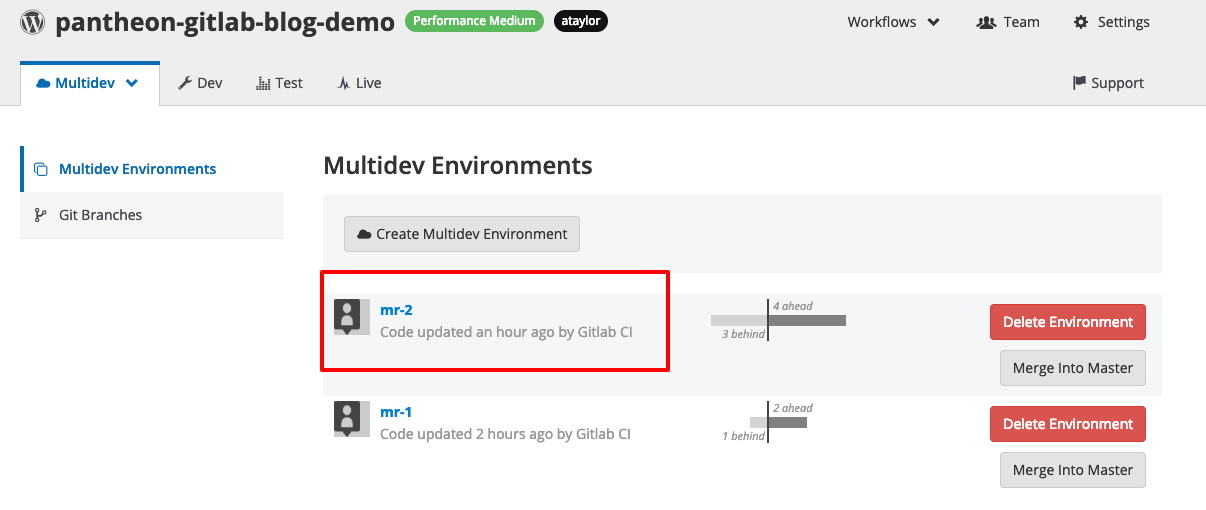Click mr-2 ahead/behind commit bar
Viewport: 1206px width, 510px height.
778,321
